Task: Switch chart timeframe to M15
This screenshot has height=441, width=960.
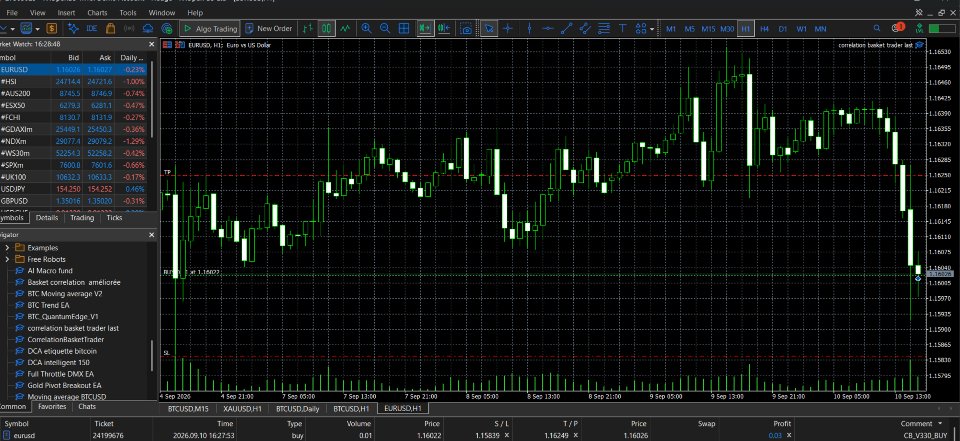Action: [708, 29]
